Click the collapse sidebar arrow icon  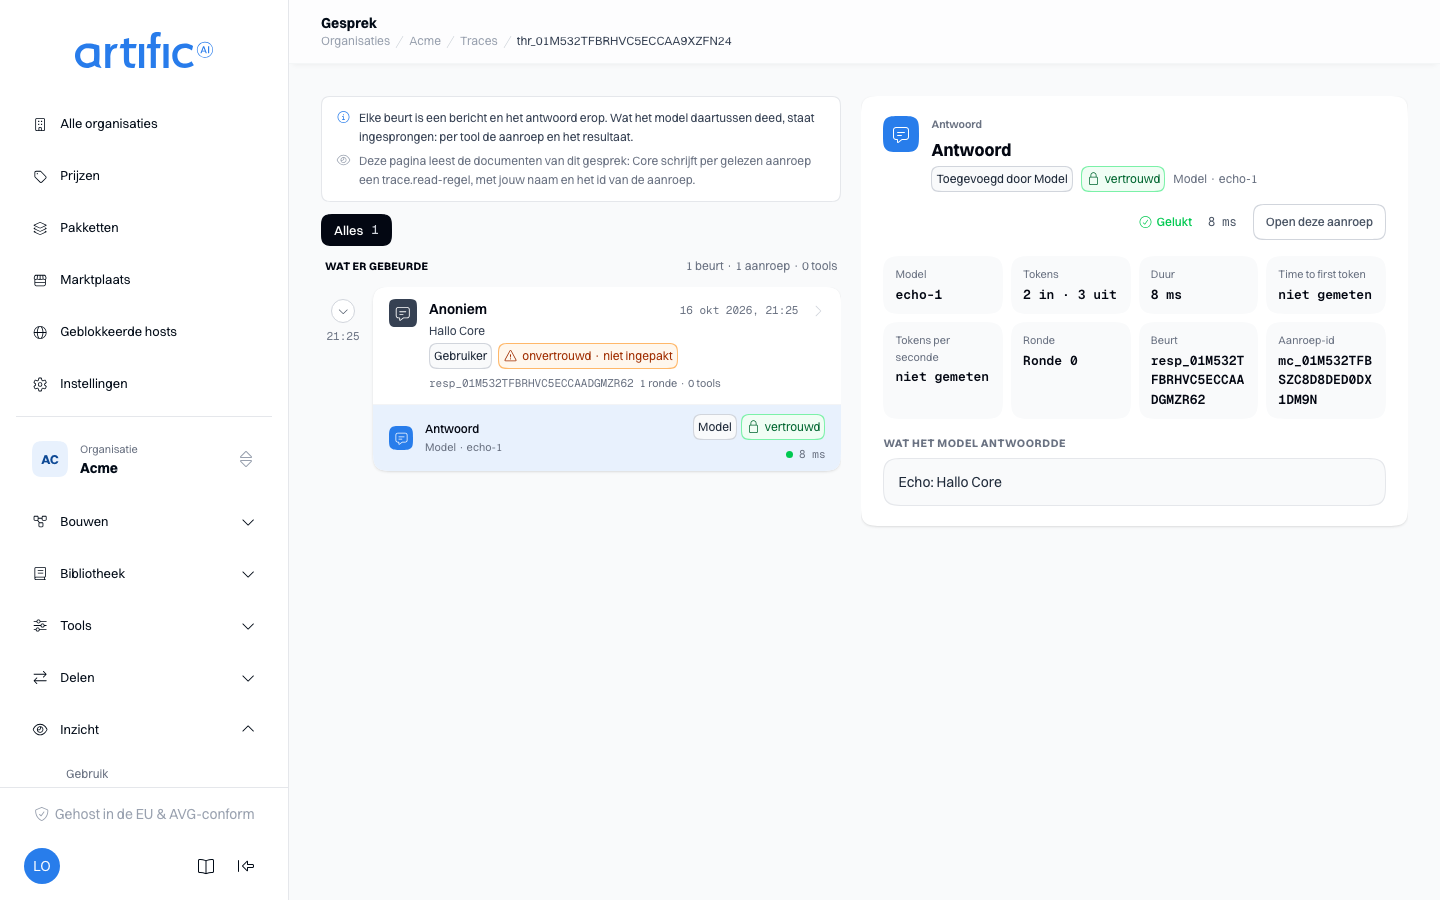(246, 866)
